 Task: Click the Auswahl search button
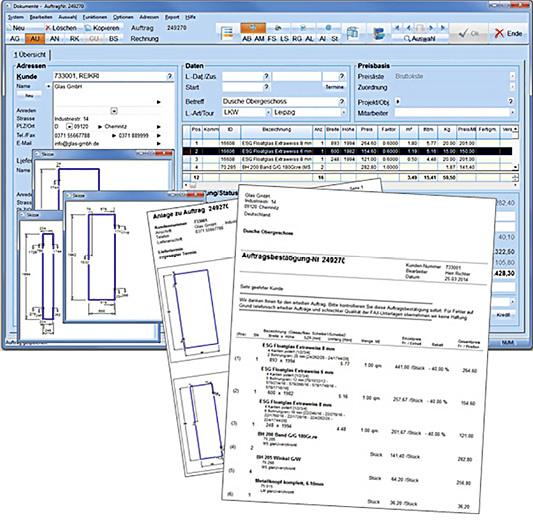[x=419, y=39]
